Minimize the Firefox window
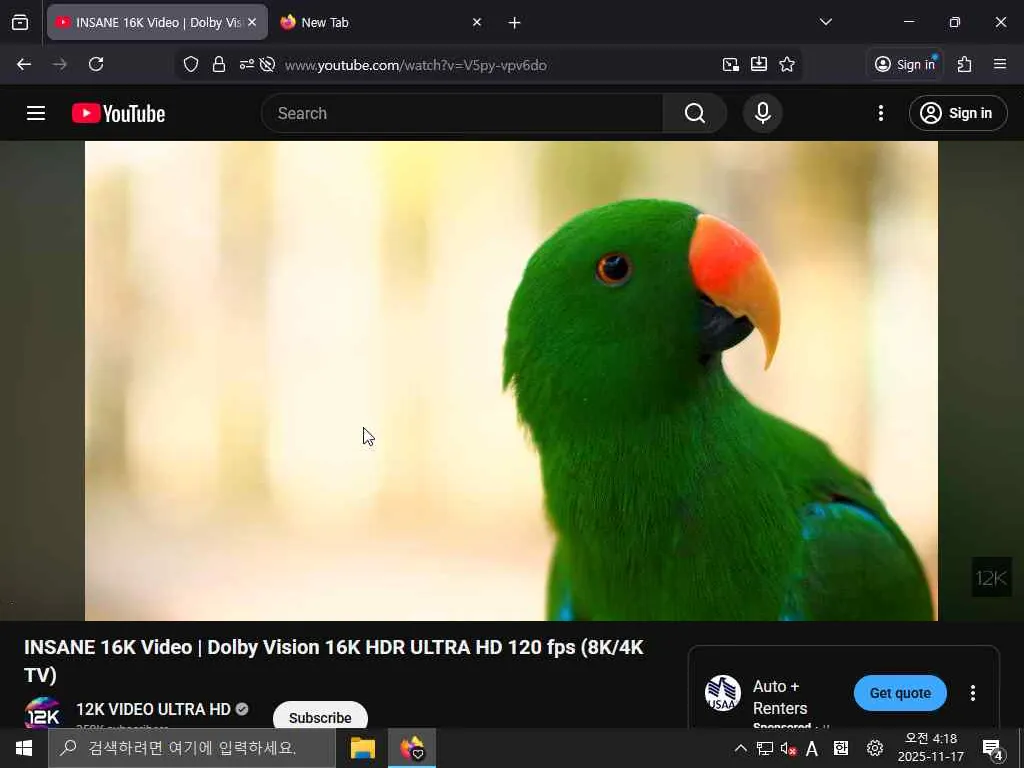Image resolution: width=1024 pixels, height=768 pixels. (908, 22)
